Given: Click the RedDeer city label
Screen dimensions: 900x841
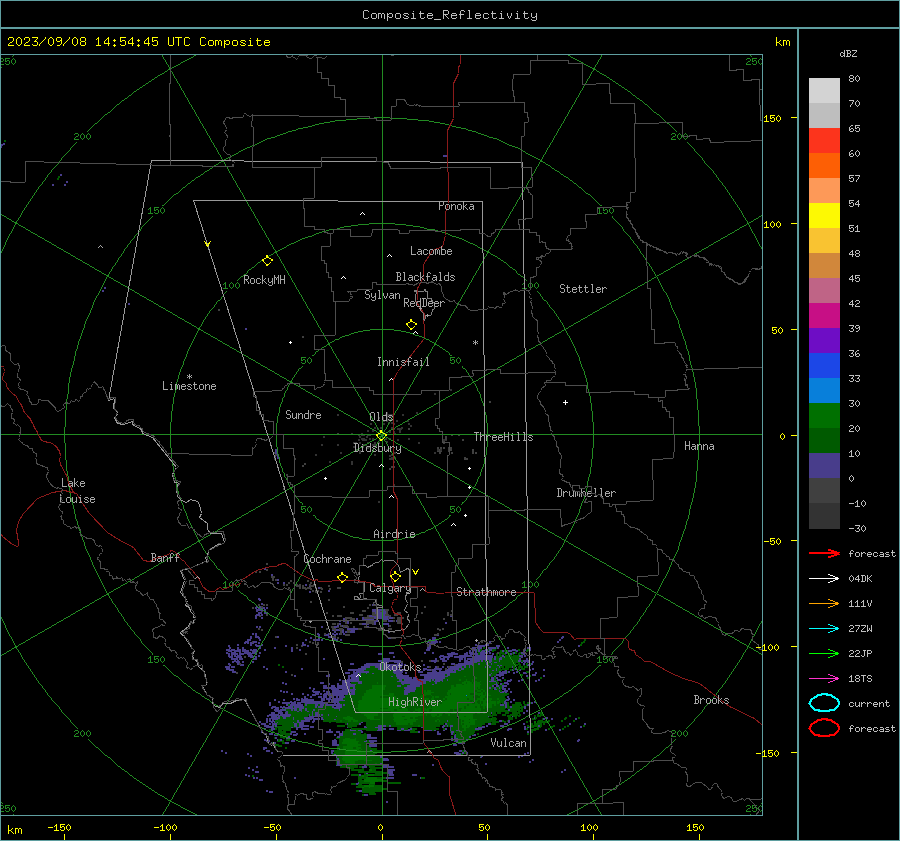Looking at the screenshot, I should point(424,303).
